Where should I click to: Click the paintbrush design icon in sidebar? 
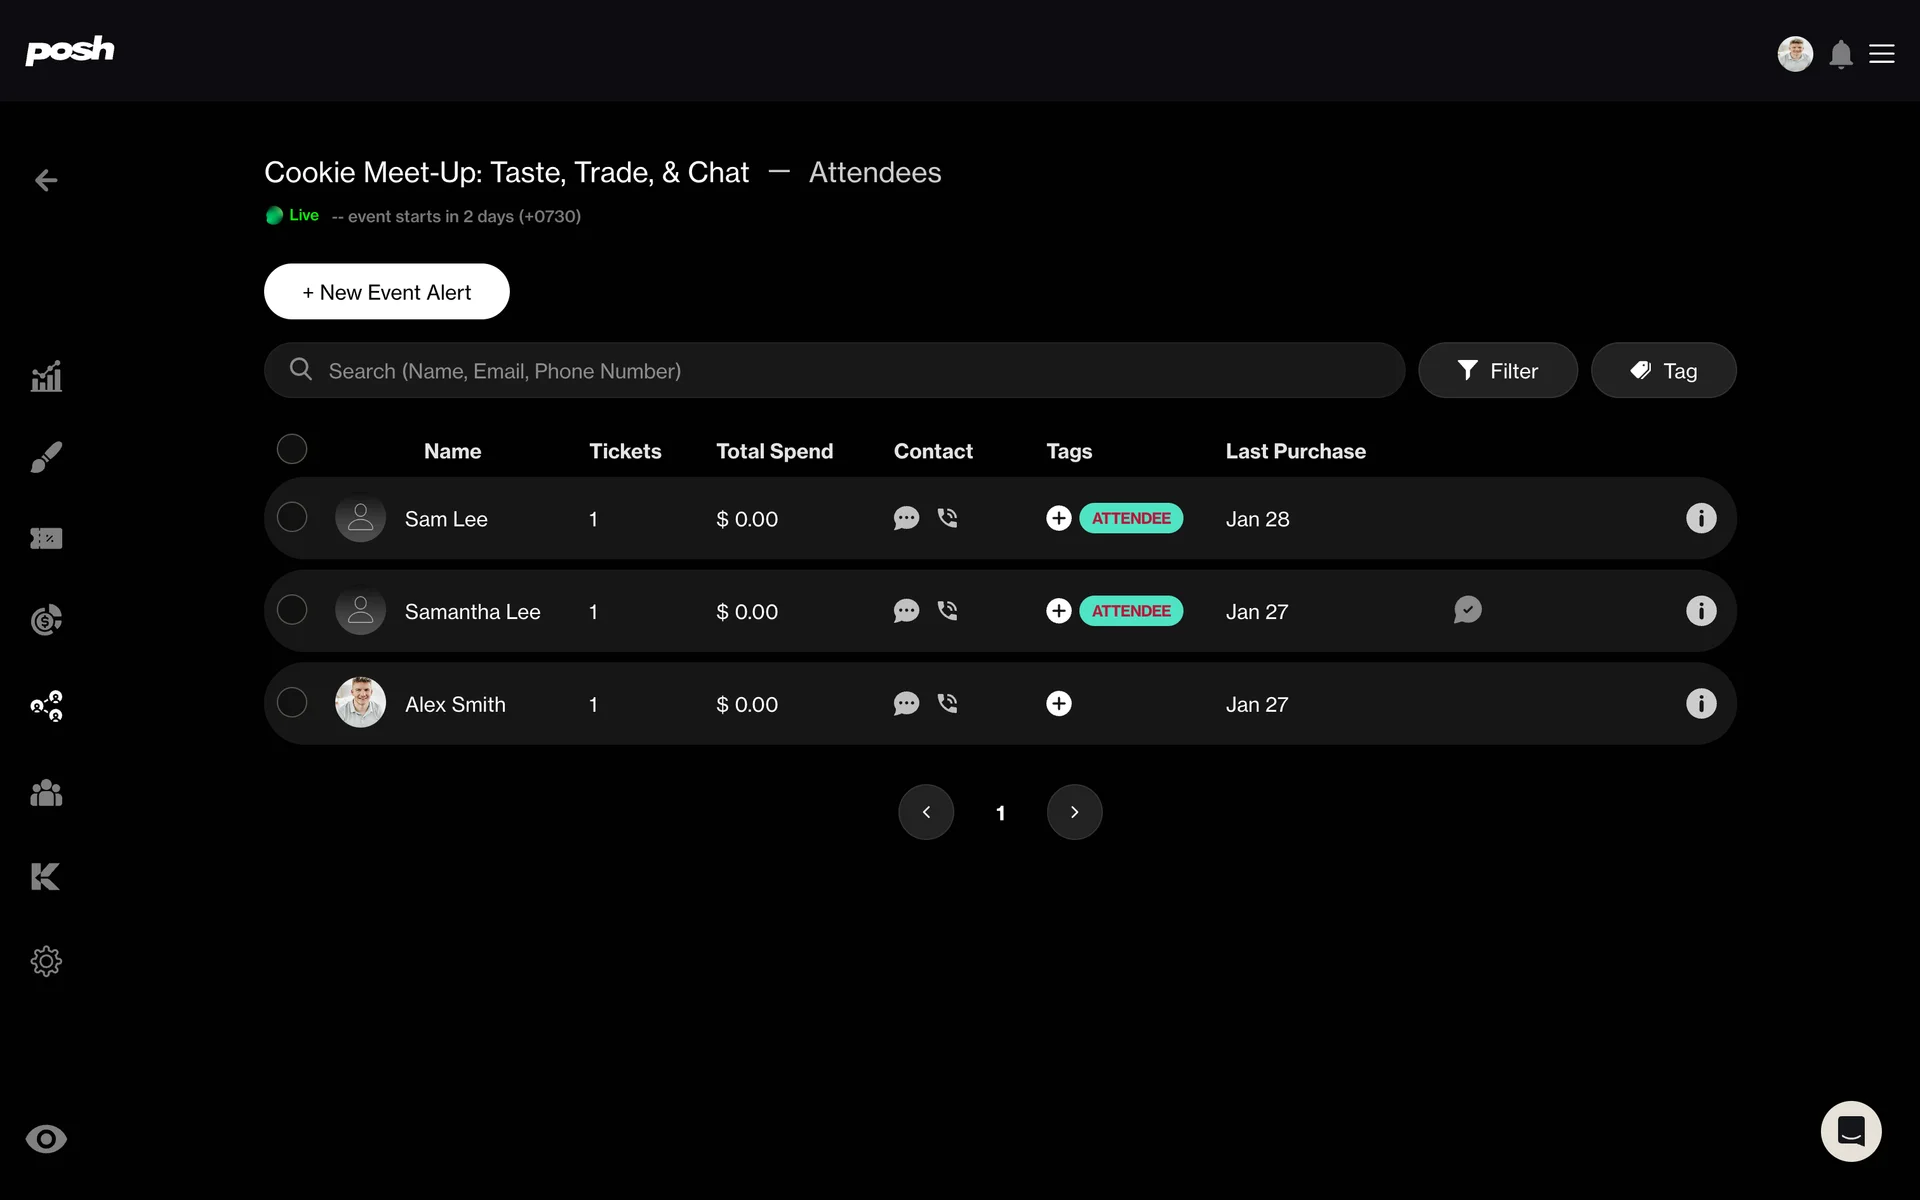46,457
